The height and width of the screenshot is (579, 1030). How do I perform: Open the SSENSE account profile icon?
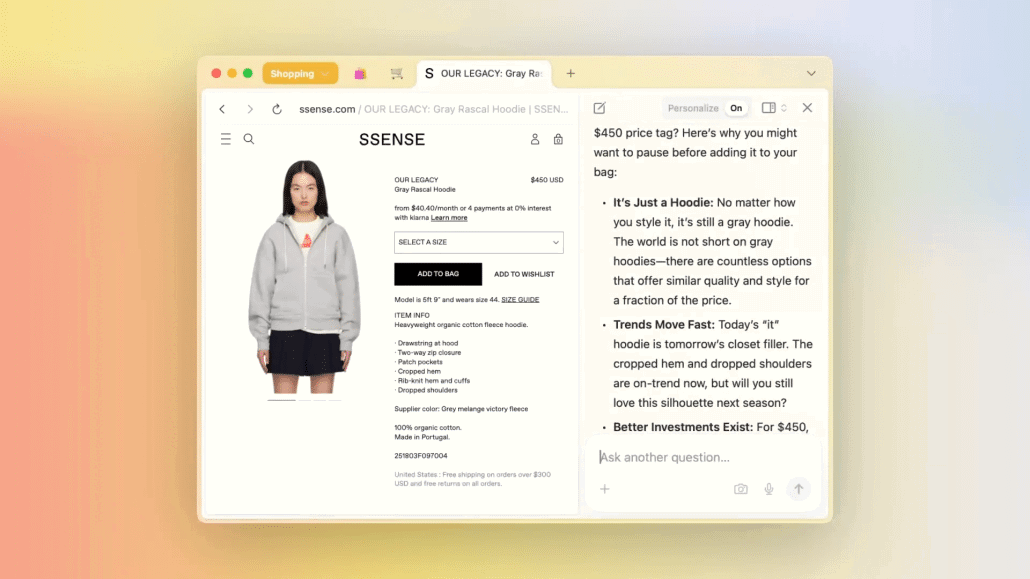point(535,139)
